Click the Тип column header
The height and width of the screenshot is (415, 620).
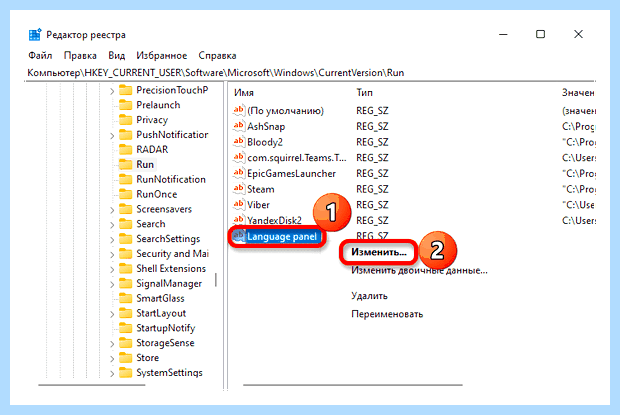click(x=365, y=92)
